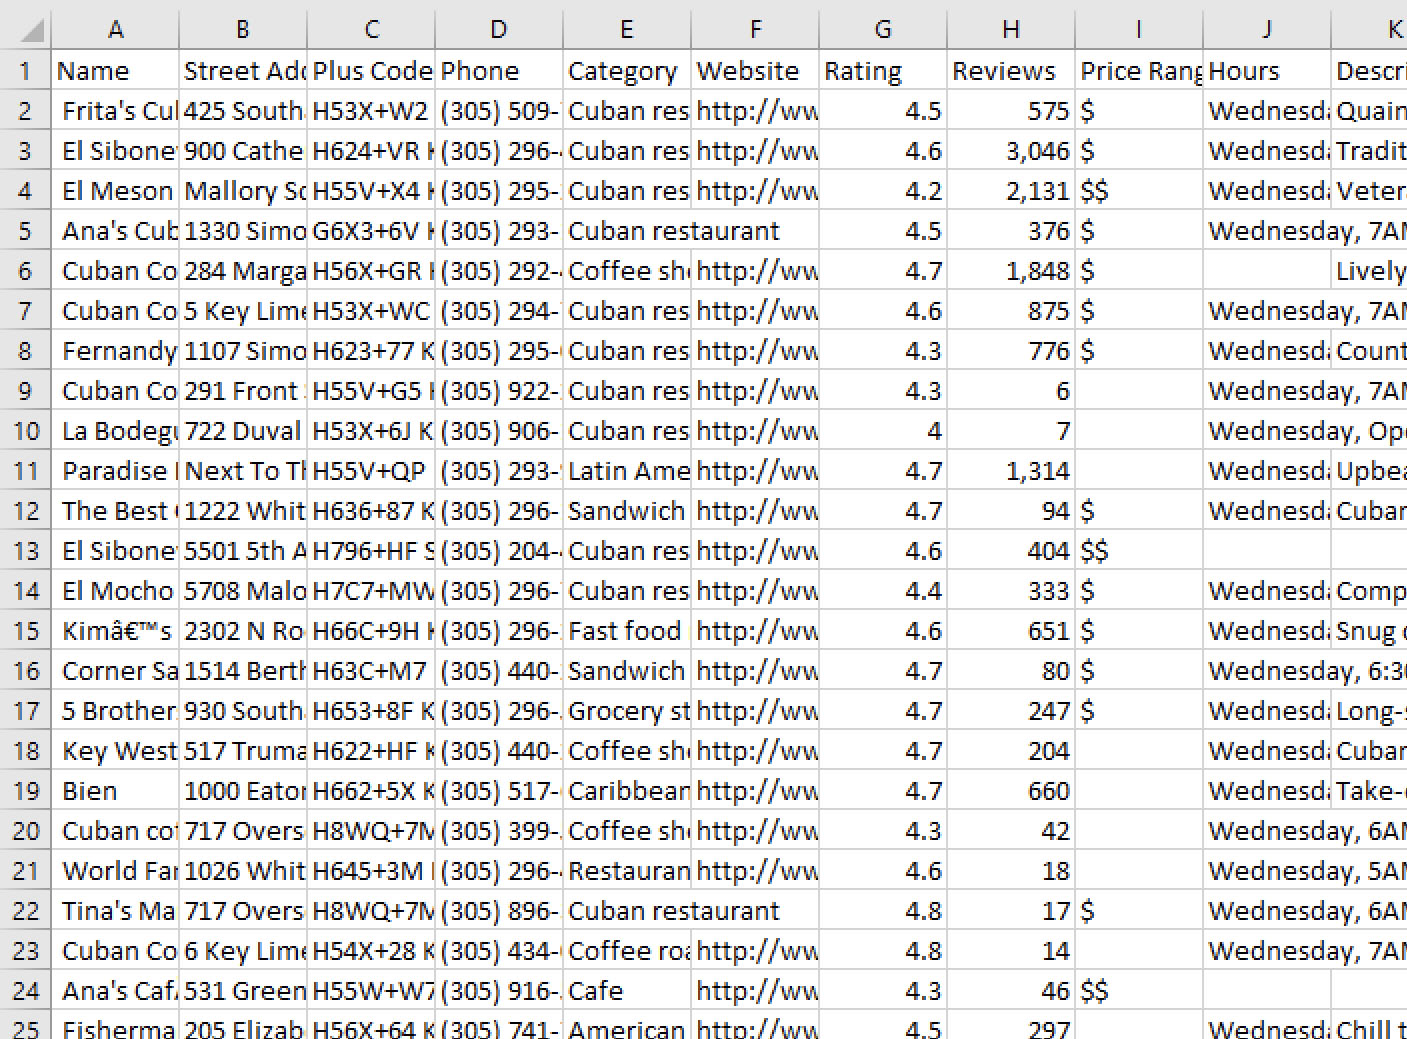Click rating cell '4.4' in row 14

pos(883,591)
